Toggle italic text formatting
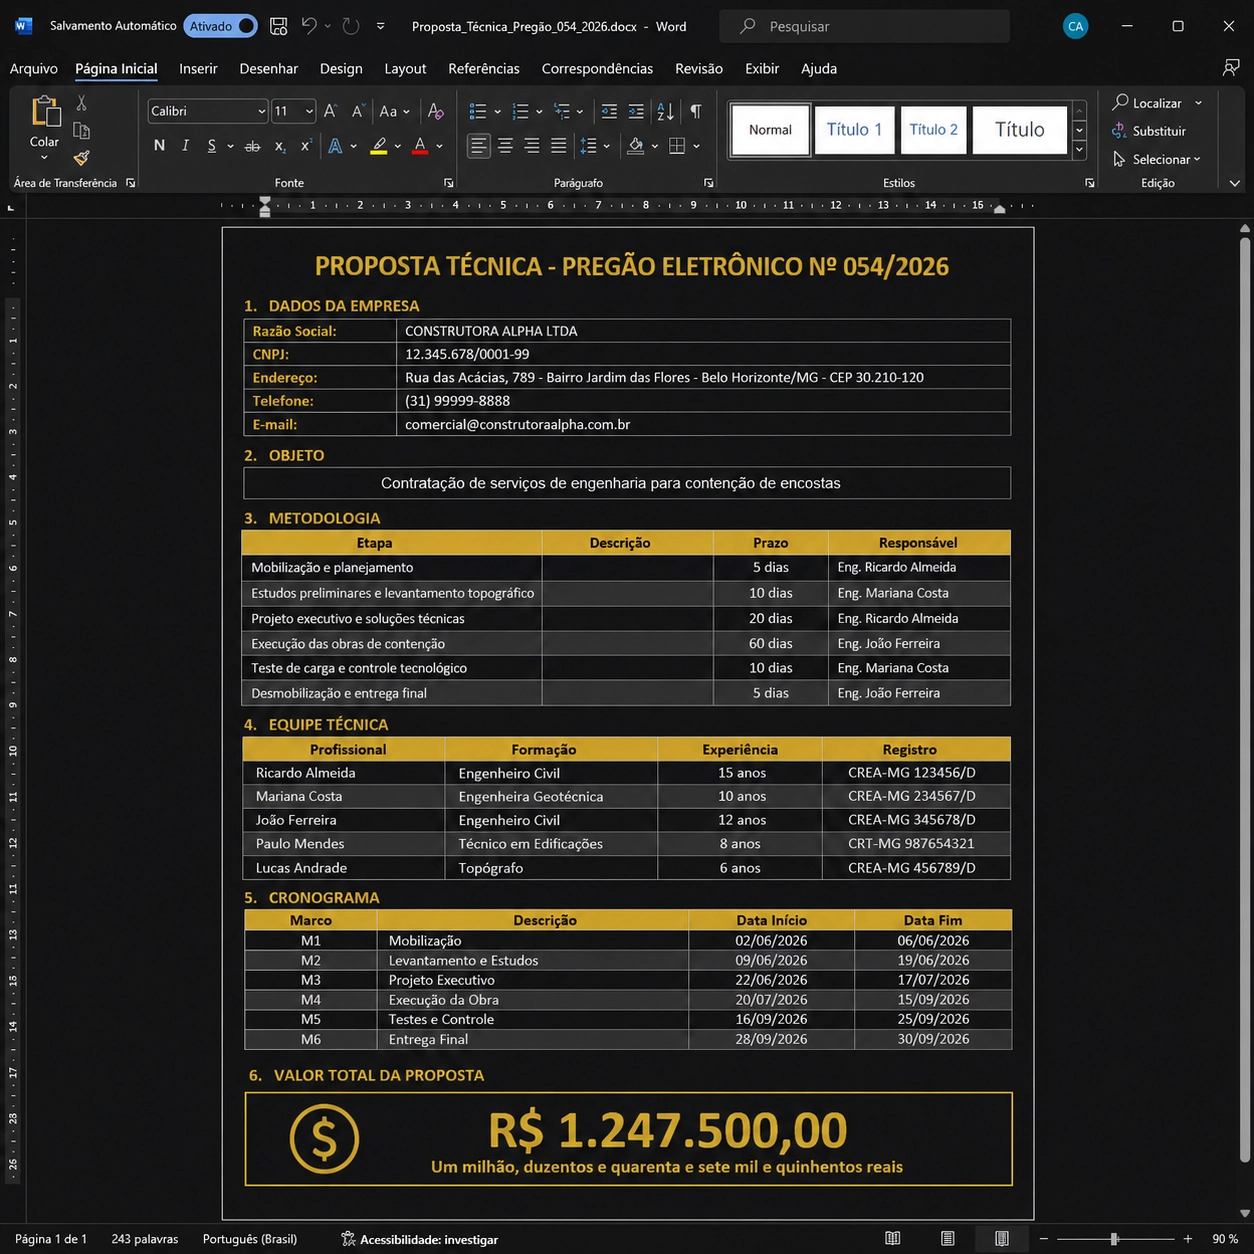Screen dimensions: 1254x1254 (185, 146)
